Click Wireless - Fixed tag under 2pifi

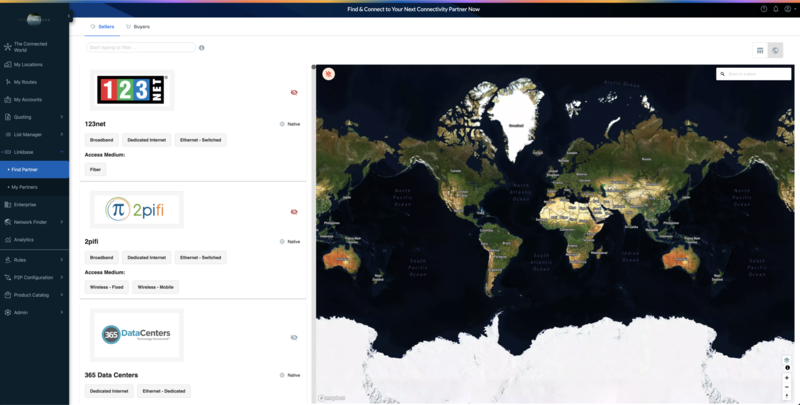107,287
